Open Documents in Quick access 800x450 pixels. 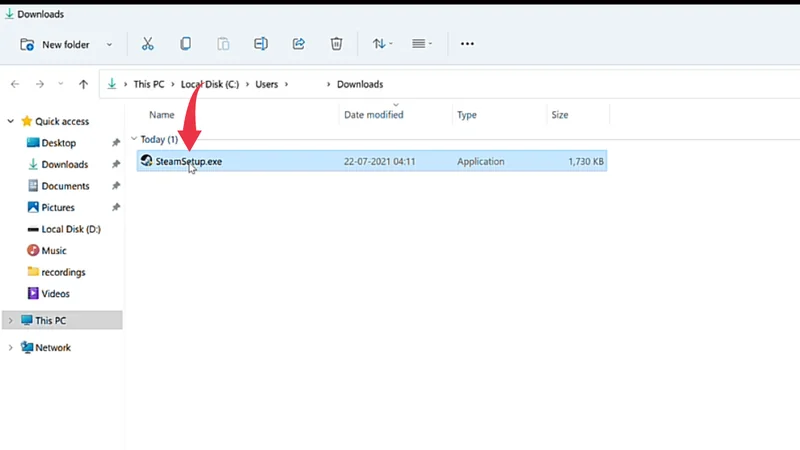65,186
